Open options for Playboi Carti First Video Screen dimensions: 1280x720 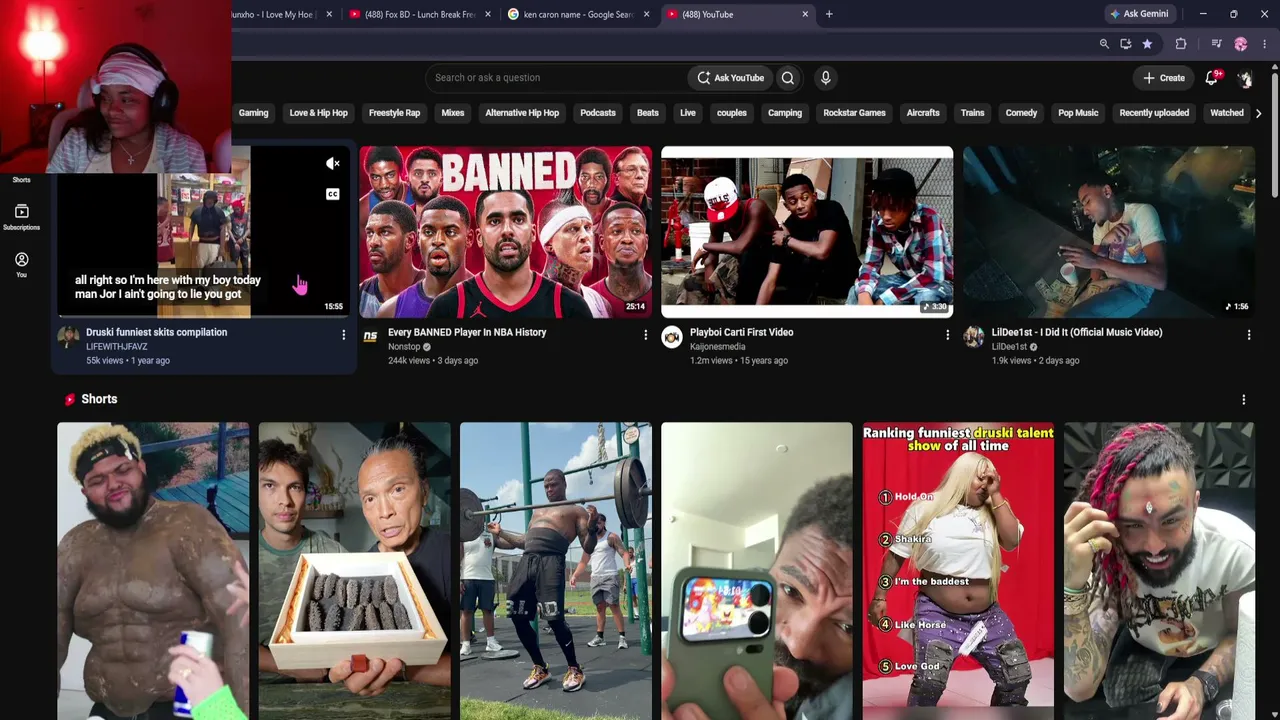tap(947, 335)
